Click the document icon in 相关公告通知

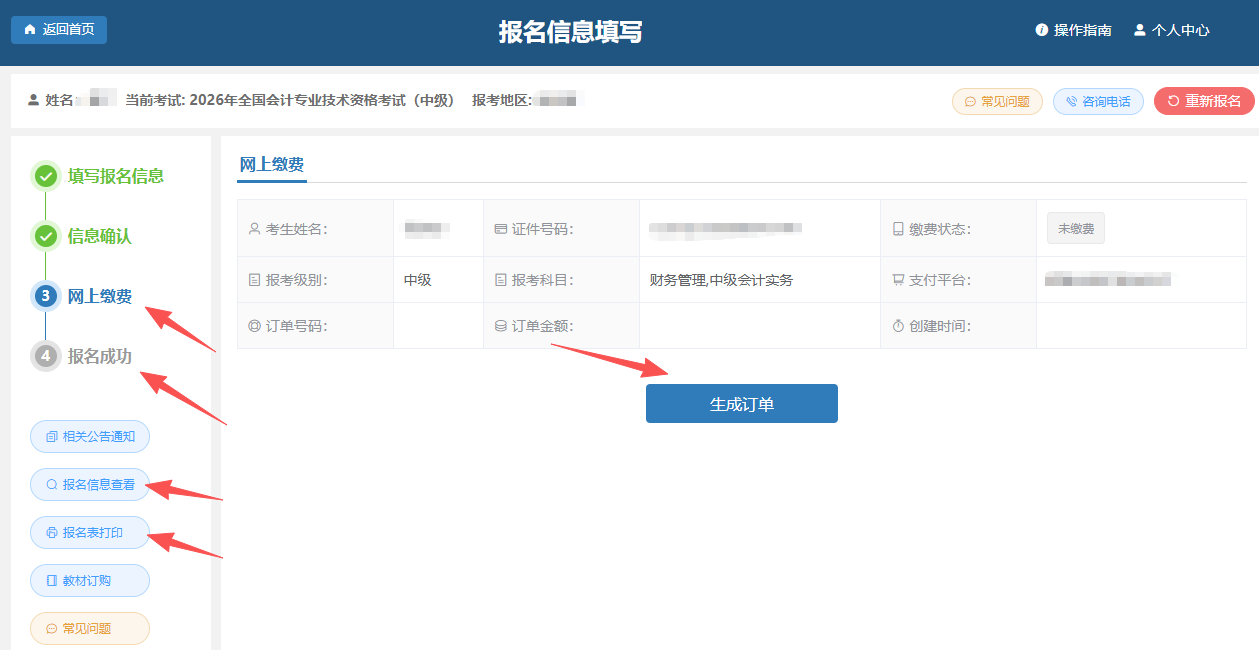pos(52,436)
